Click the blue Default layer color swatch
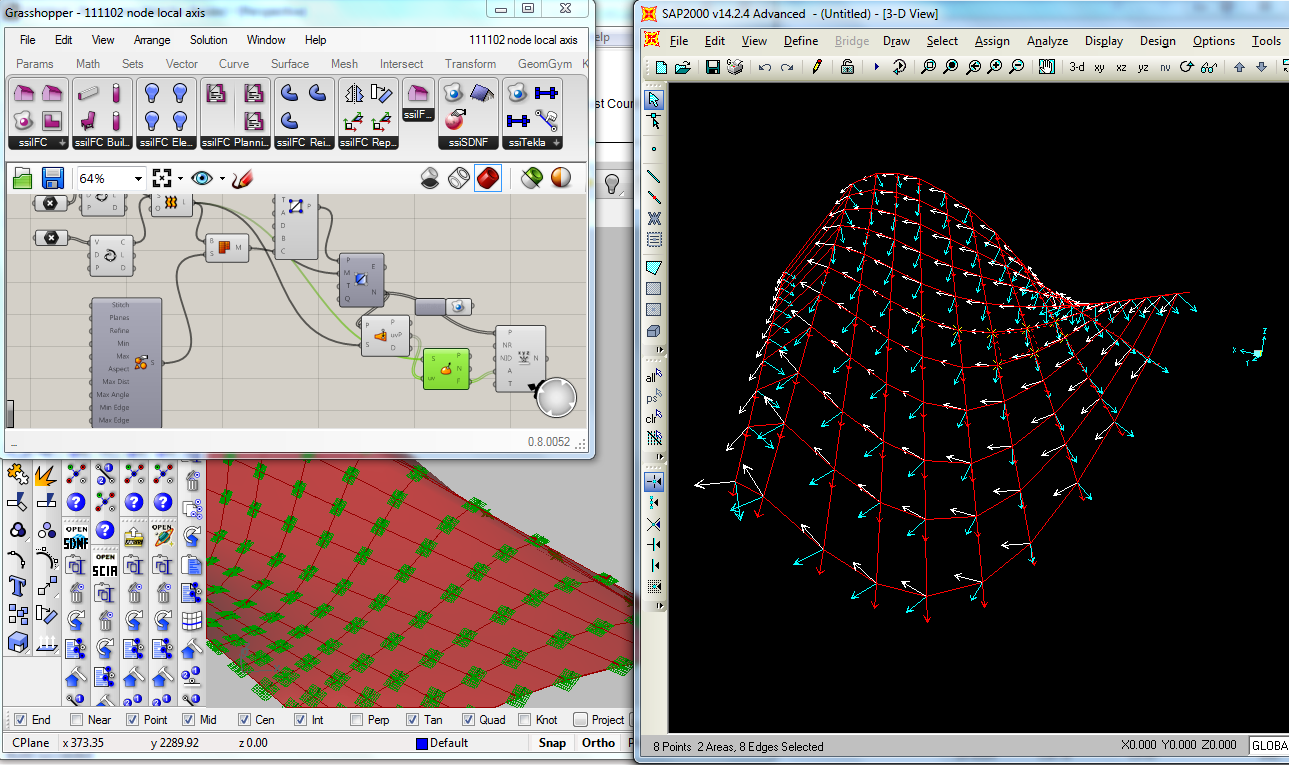1289x765 pixels. 422,743
